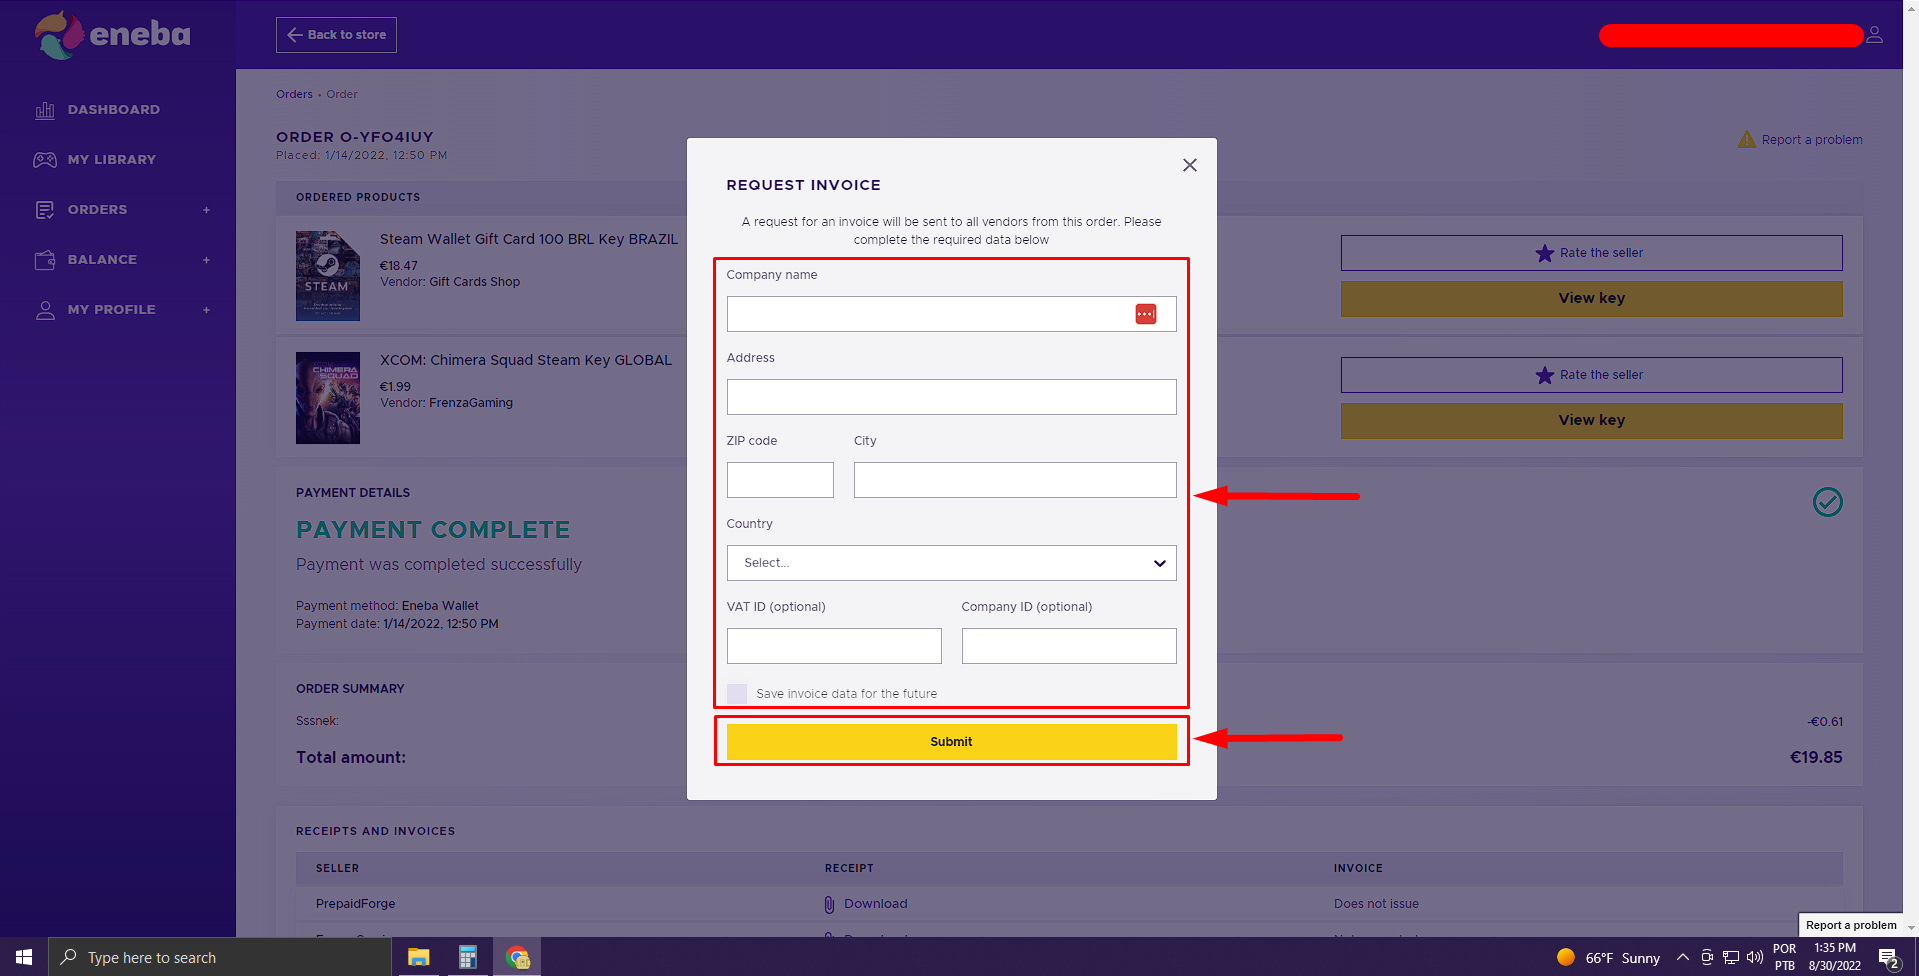Open the network icon in system tray
The image size is (1919, 976).
coord(1731,957)
